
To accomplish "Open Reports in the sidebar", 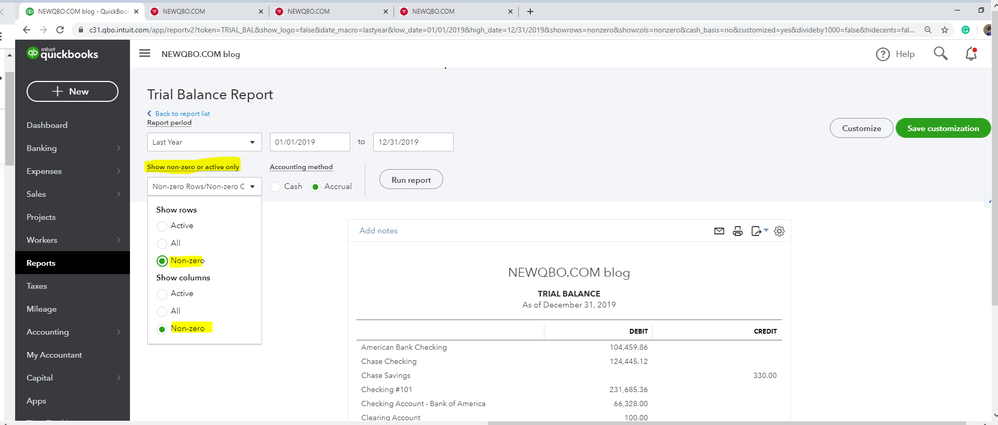I will pyautogui.click(x=73, y=263).
